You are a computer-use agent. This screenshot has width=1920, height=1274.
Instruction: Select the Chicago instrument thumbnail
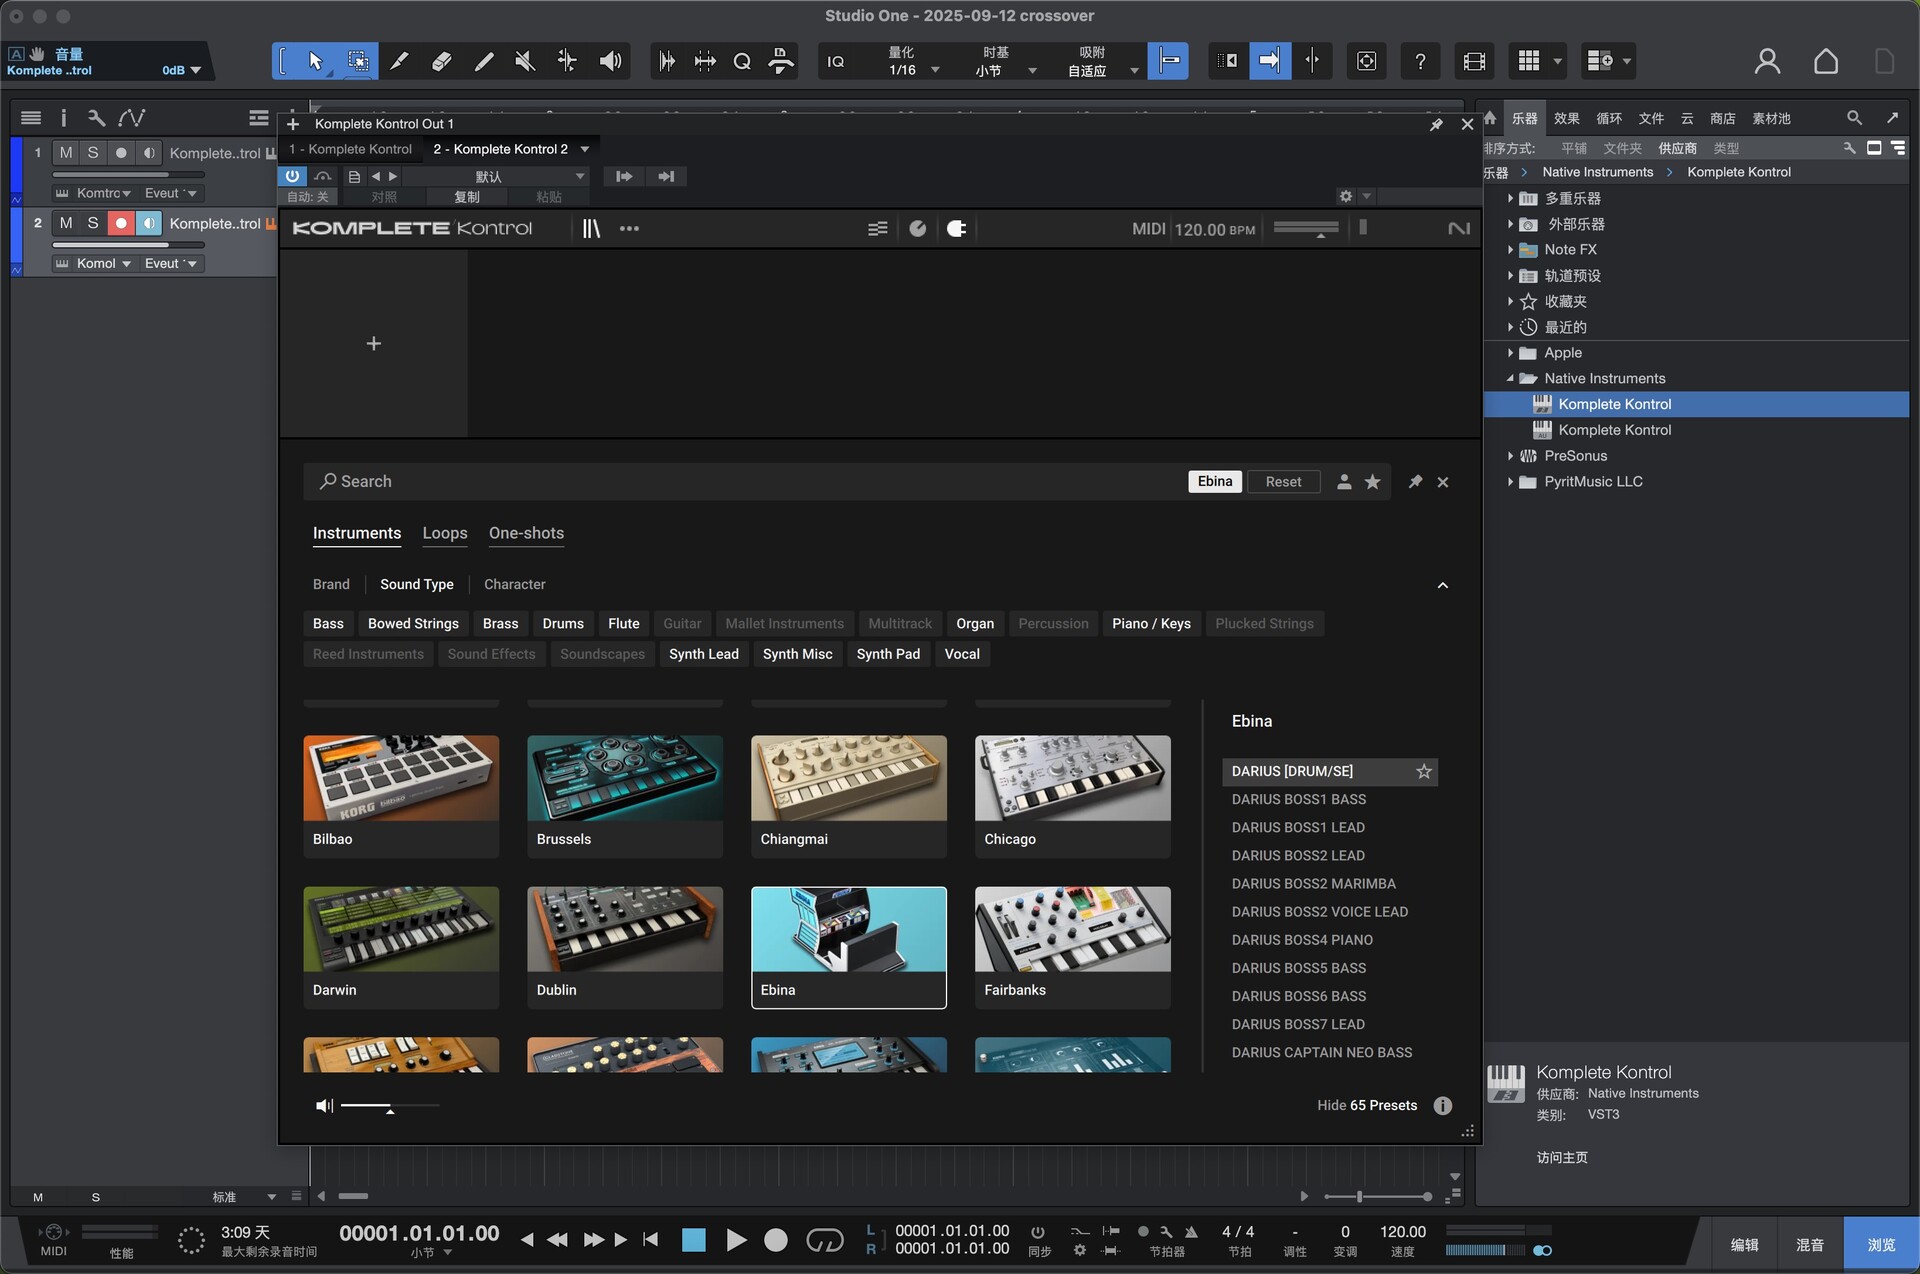click(1072, 796)
